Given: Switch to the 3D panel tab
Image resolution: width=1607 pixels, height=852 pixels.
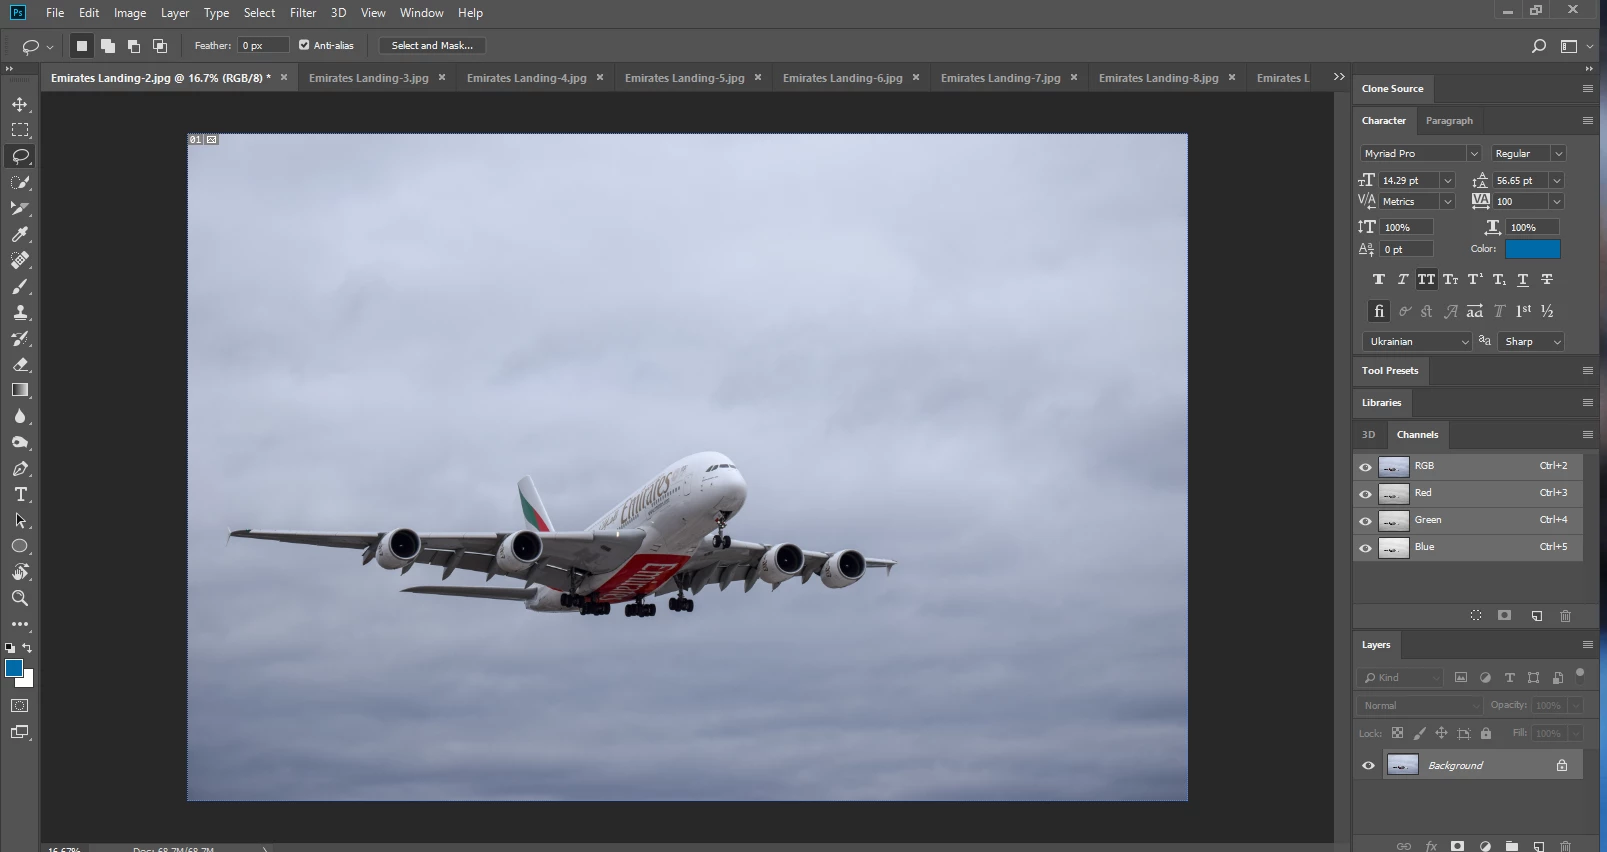Looking at the screenshot, I should (1368, 435).
